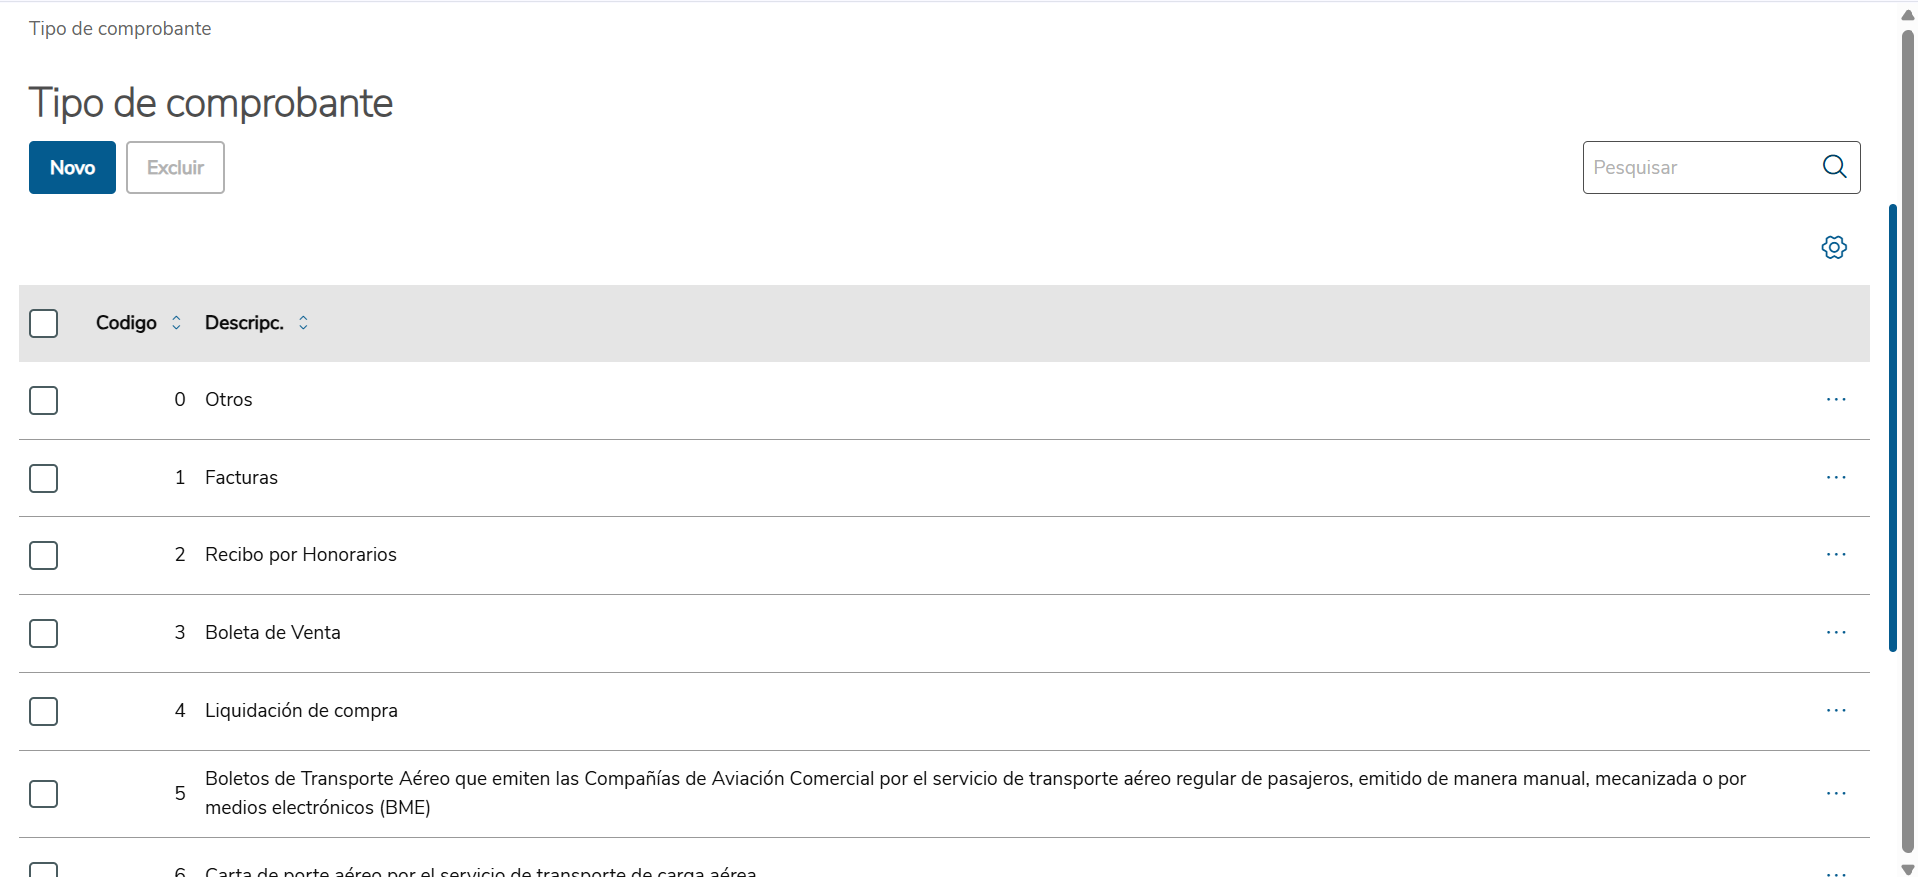Check the Boleta de Venta row

44,634
